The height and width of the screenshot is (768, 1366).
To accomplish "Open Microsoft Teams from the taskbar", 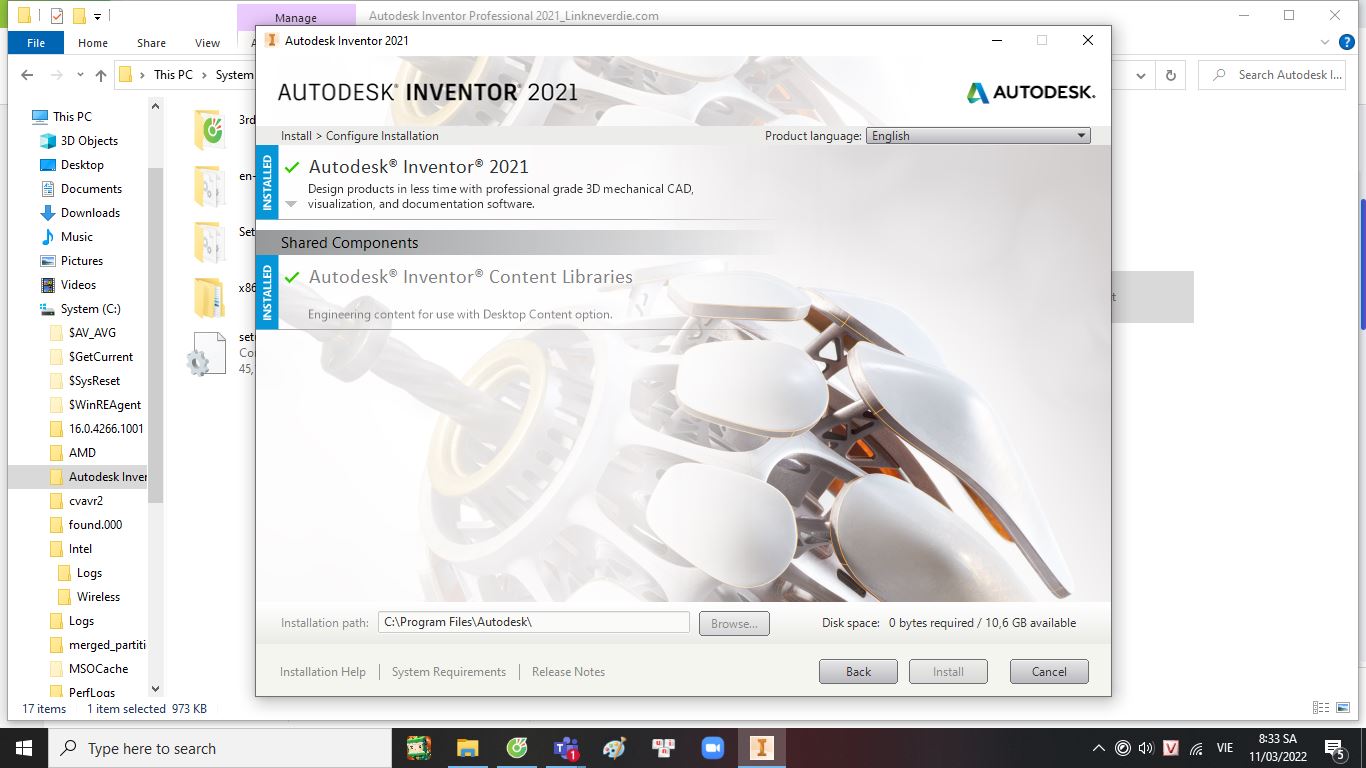I will [565, 747].
